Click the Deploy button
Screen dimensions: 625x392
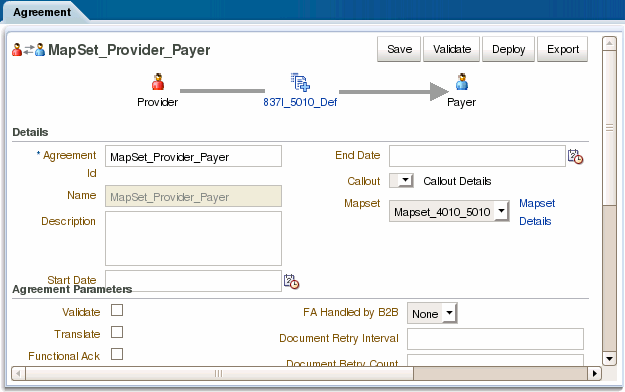(508, 49)
